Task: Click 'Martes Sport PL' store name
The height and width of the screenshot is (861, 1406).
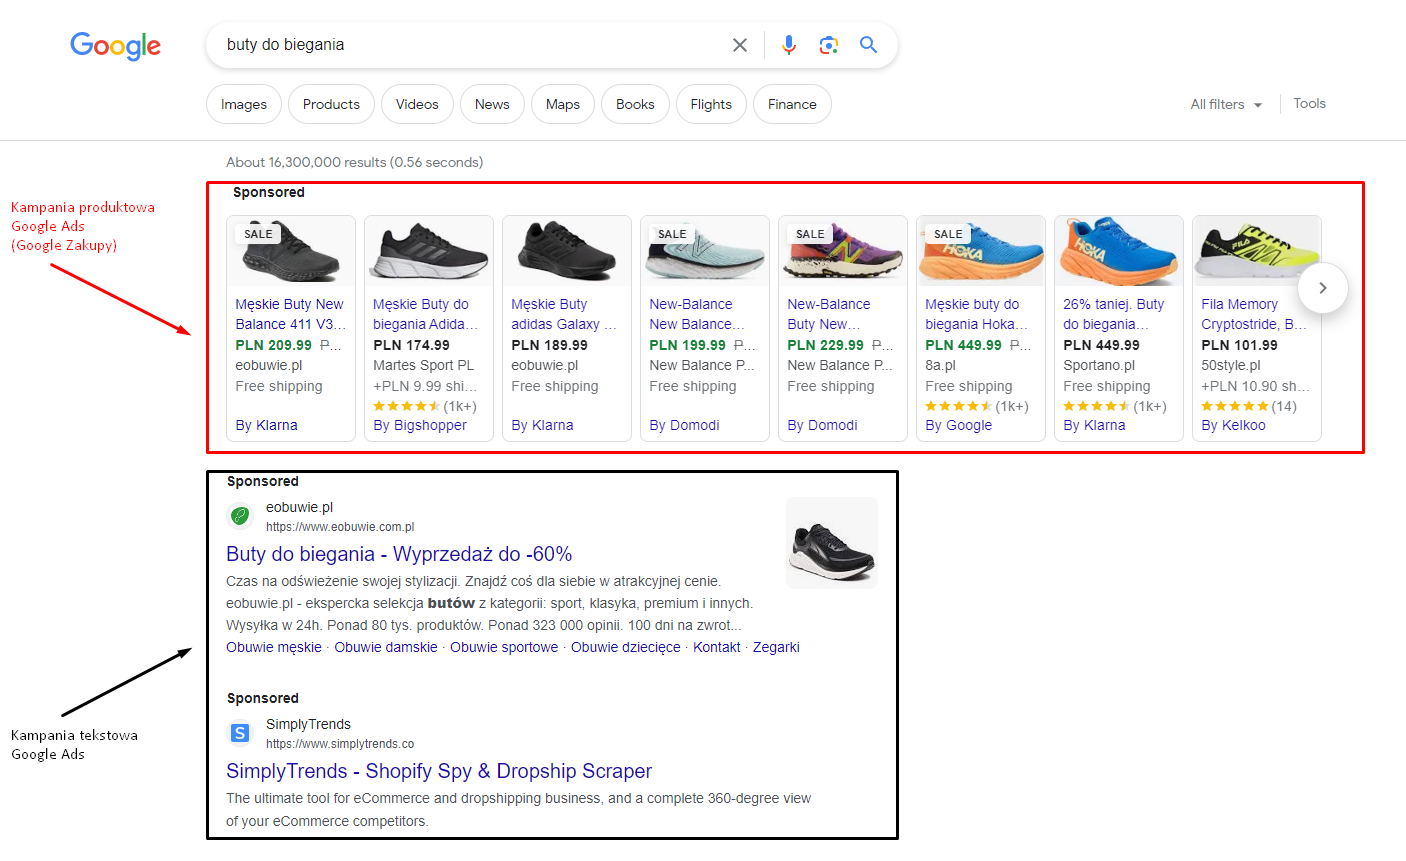Action: pos(424,365)
